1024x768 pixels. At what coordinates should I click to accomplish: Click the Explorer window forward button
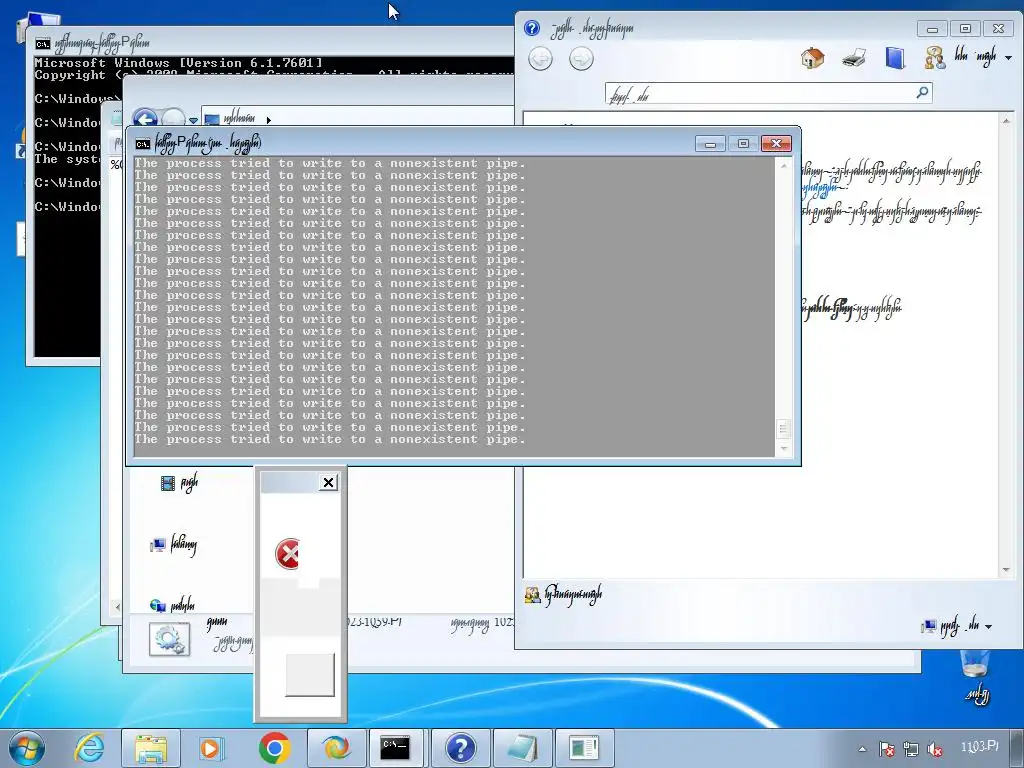point(173,120)
